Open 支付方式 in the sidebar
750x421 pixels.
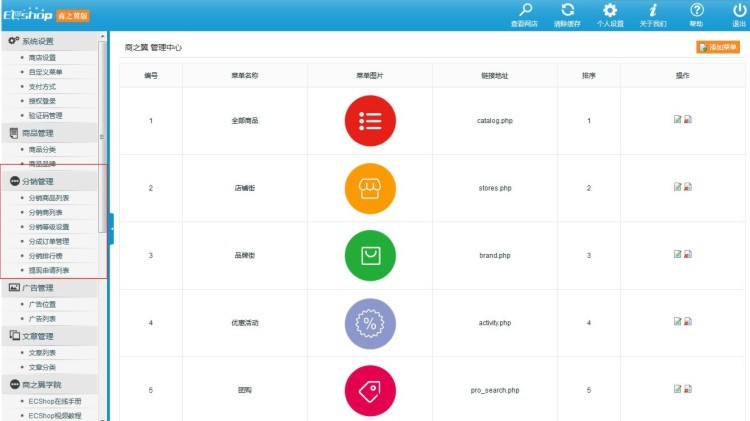tap(42, 87)
